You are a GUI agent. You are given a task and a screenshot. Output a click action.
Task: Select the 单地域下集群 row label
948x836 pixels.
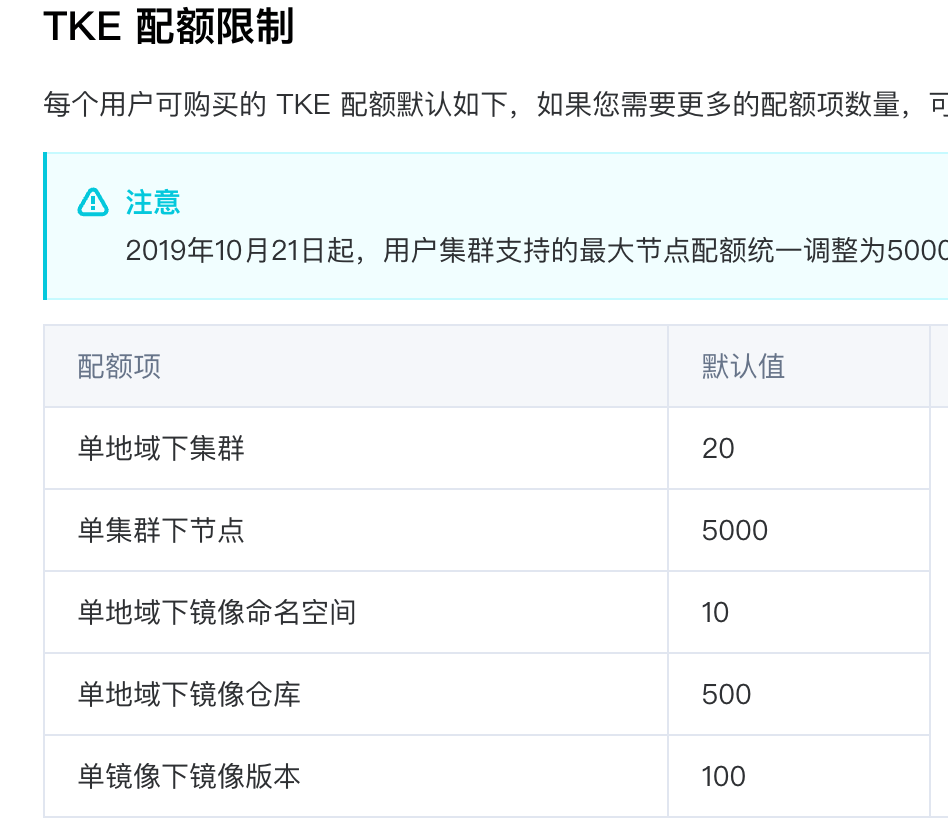pos(161,448)
